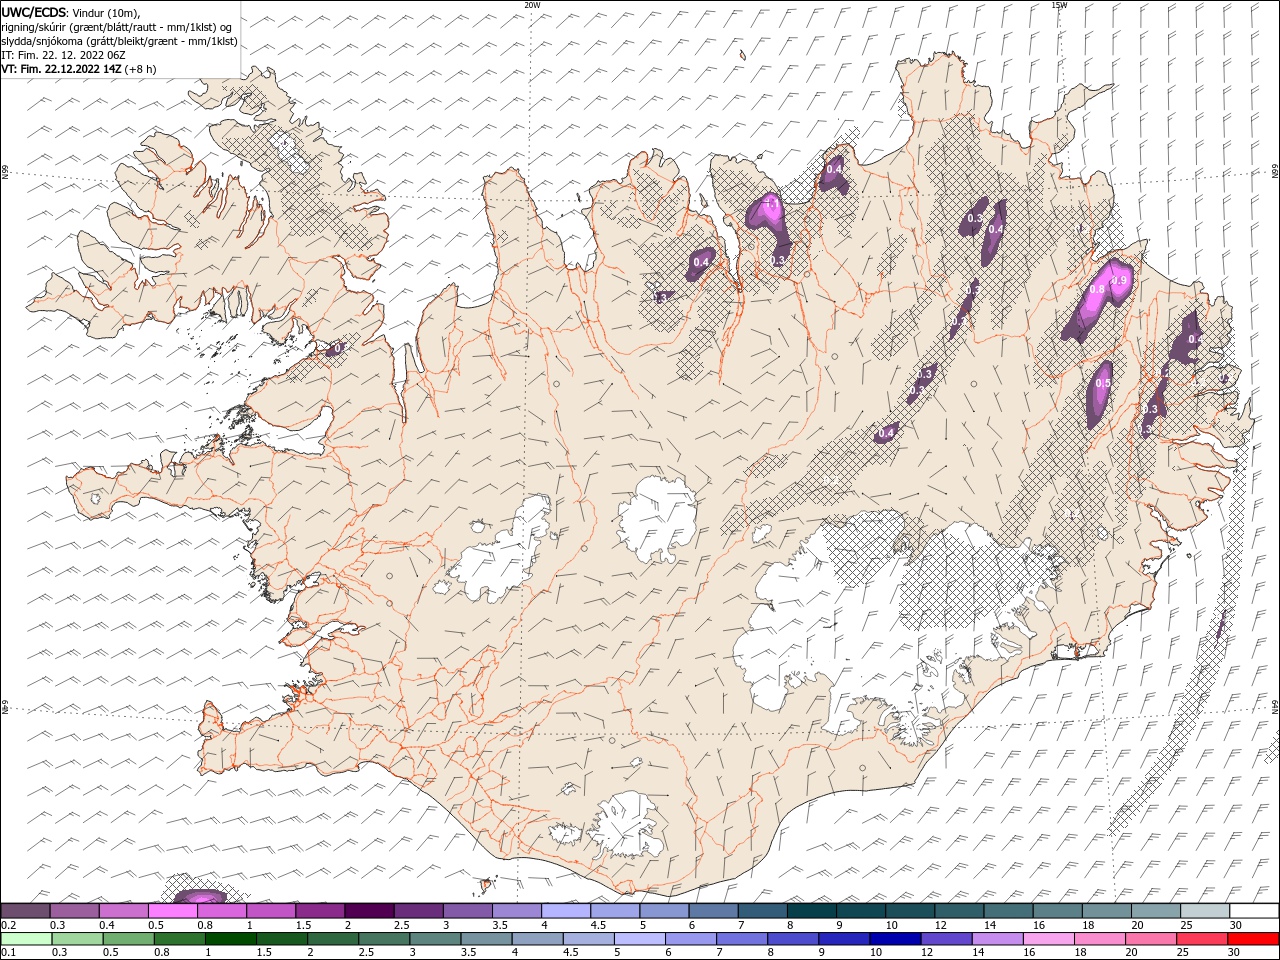Image resolution: width=1280 pixels, height=960 pixels.
Task: Click the light lavender 4–4.5 snow legend swatch
Action: (x=566, y=911)
